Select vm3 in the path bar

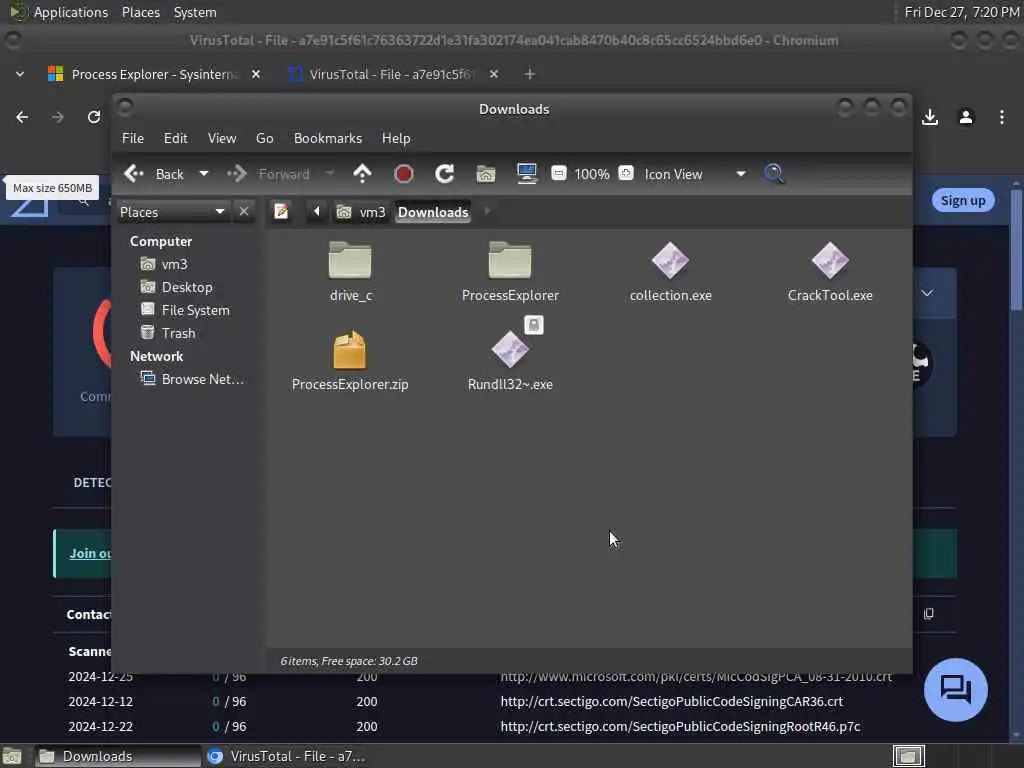point(361,212)
